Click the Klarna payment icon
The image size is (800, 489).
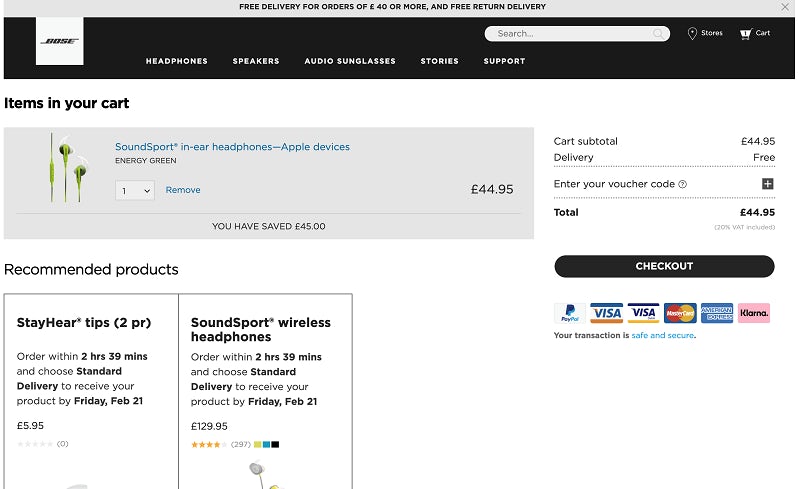tap(754, 313)
